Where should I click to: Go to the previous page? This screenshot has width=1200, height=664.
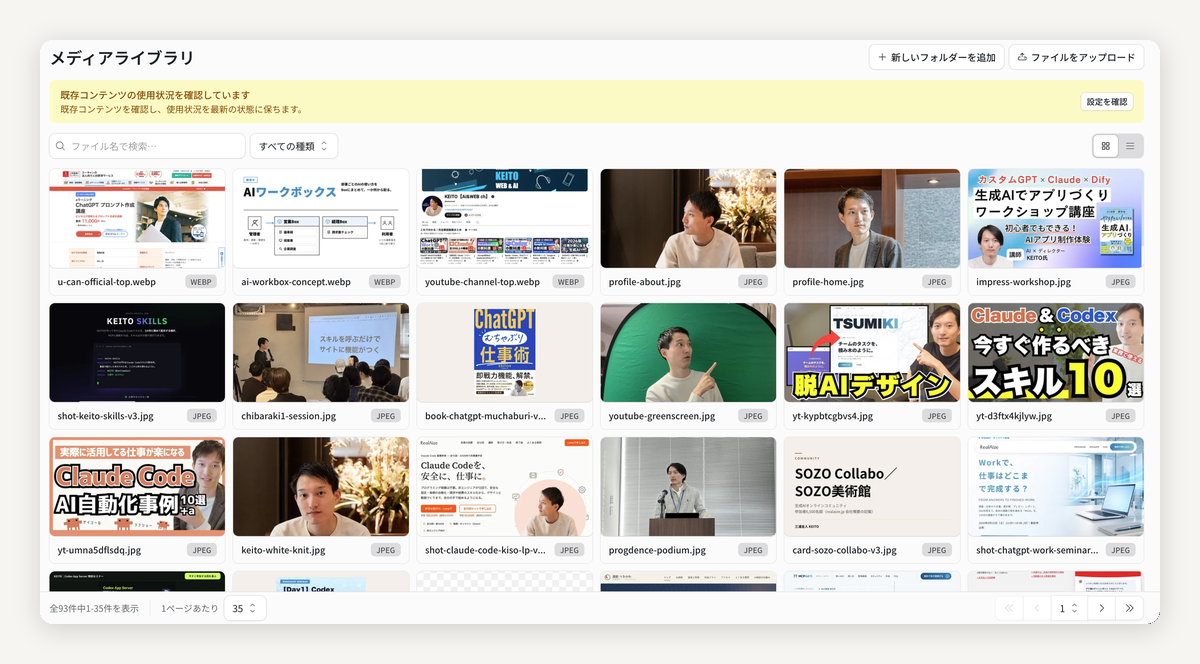pos(1037,608)
